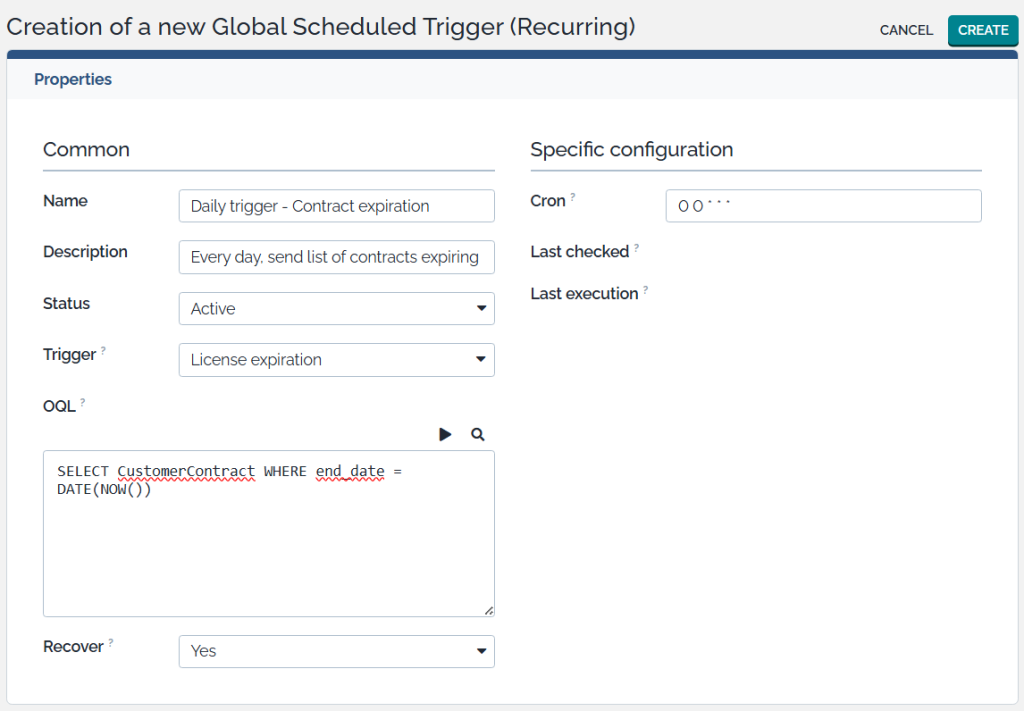Show help tooltip next to OQL label
The height and width of the screenshot is (711, 1024).
(x=82, y=402)
